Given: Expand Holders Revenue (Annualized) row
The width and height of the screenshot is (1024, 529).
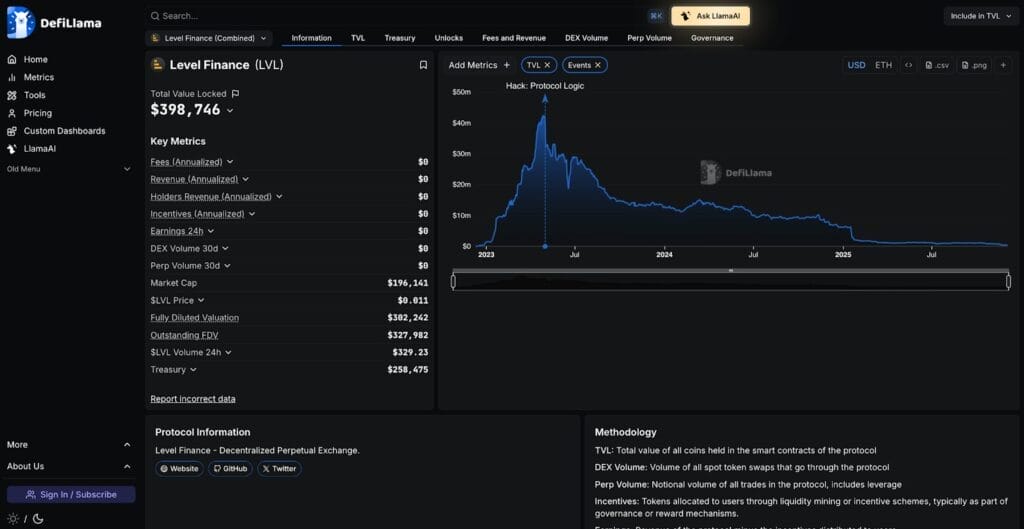Looking at the screenshot, I should tap(279, 197).
